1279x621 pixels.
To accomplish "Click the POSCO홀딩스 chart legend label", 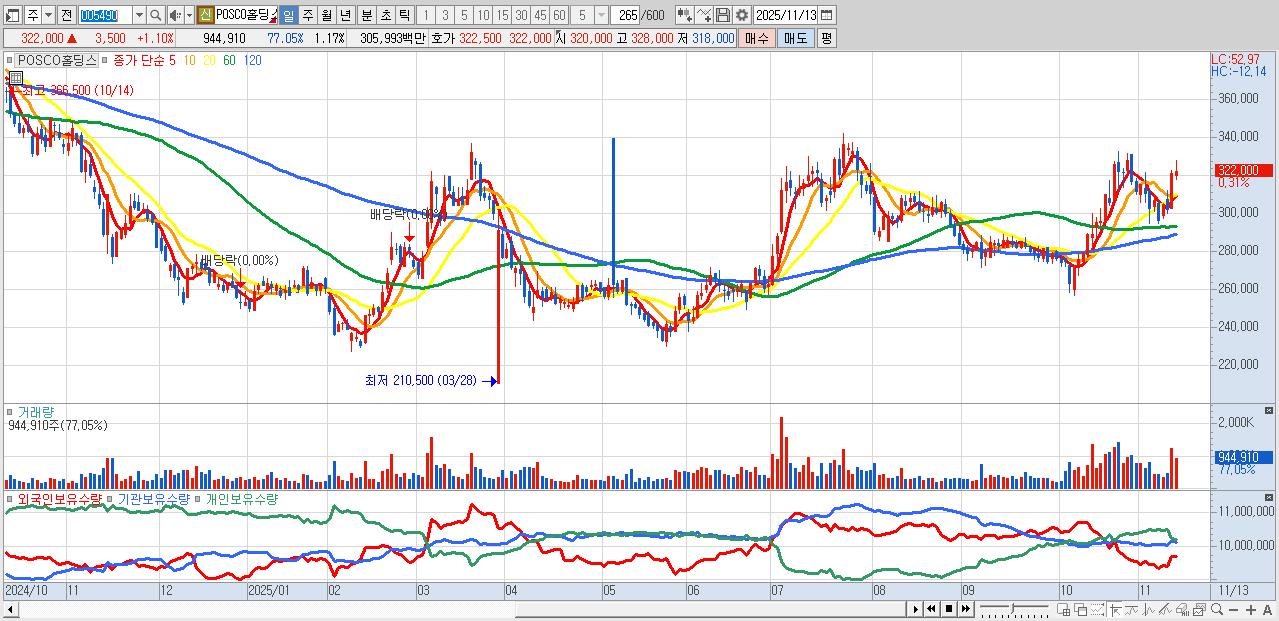I will tap(58, 60).
